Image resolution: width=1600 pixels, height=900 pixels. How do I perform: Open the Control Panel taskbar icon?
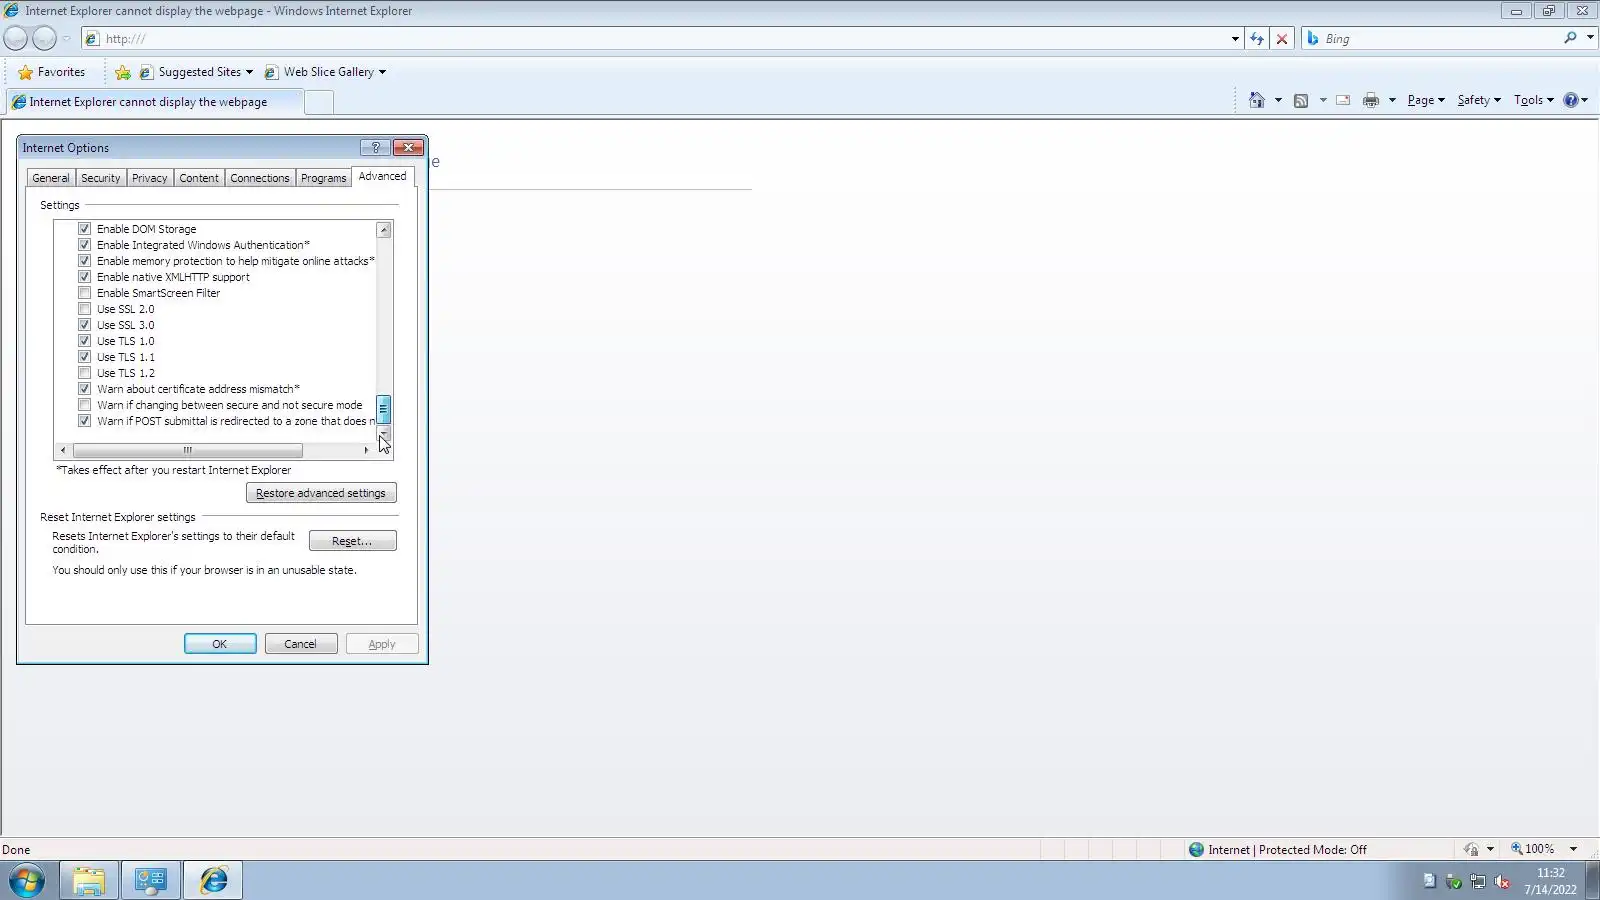151,880
